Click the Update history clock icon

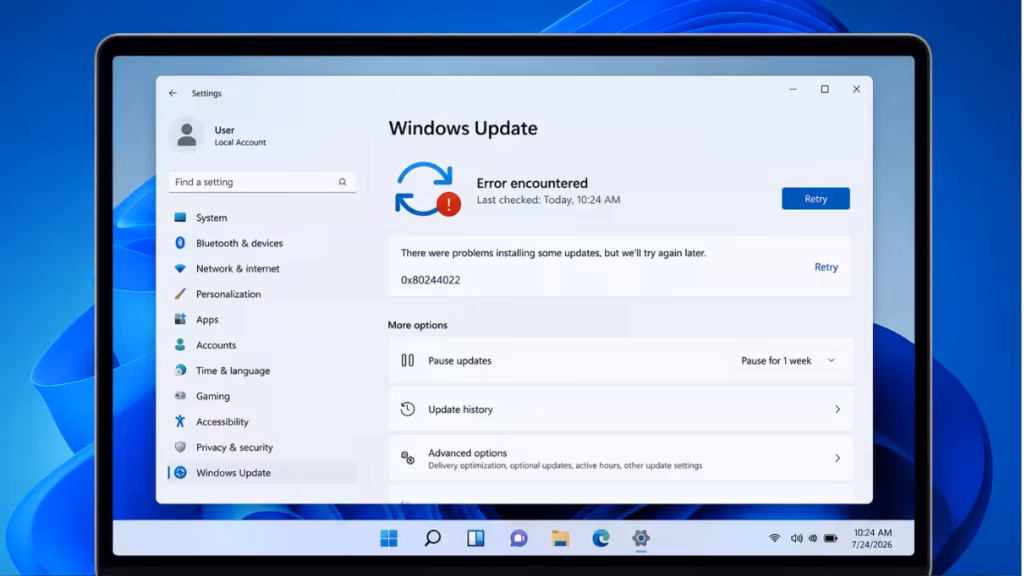tap(408, 409)
